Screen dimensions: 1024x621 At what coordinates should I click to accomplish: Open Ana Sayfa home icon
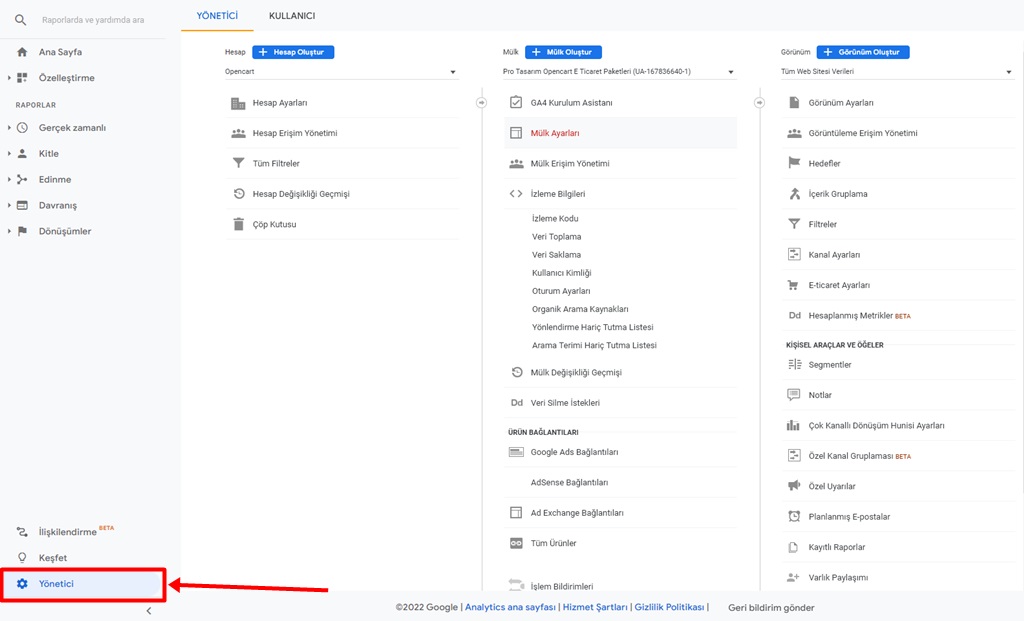pyautogui.click(x=22, y=52)
